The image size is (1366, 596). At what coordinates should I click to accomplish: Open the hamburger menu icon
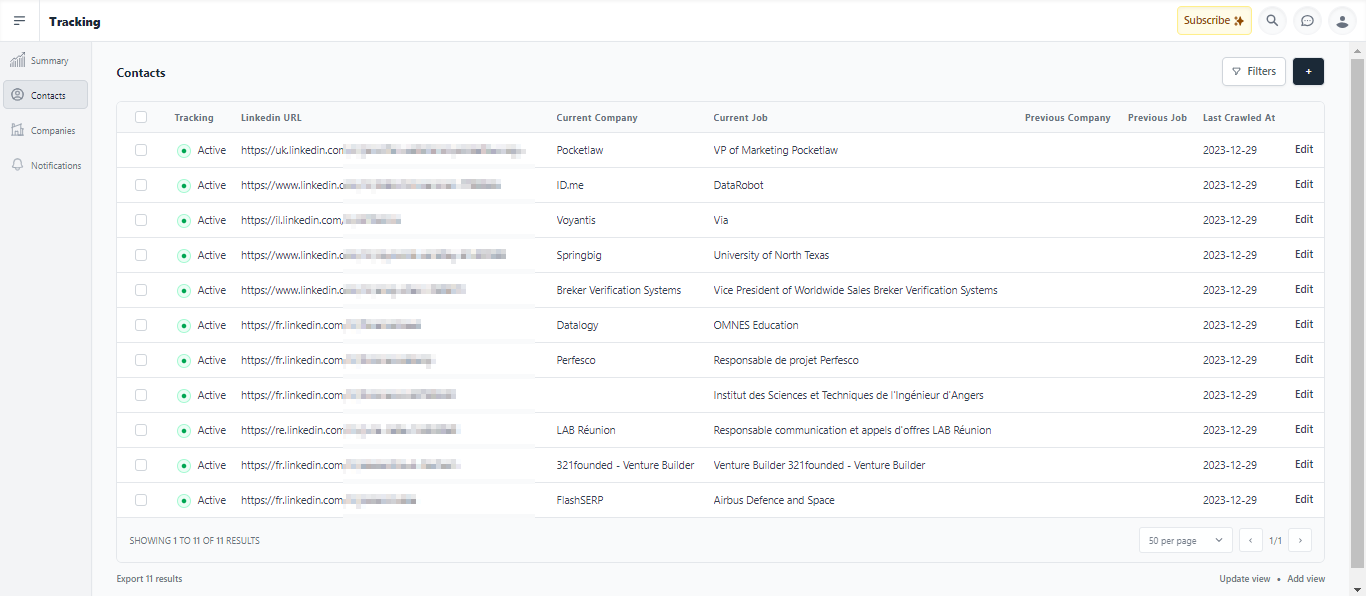click(19, 21)
